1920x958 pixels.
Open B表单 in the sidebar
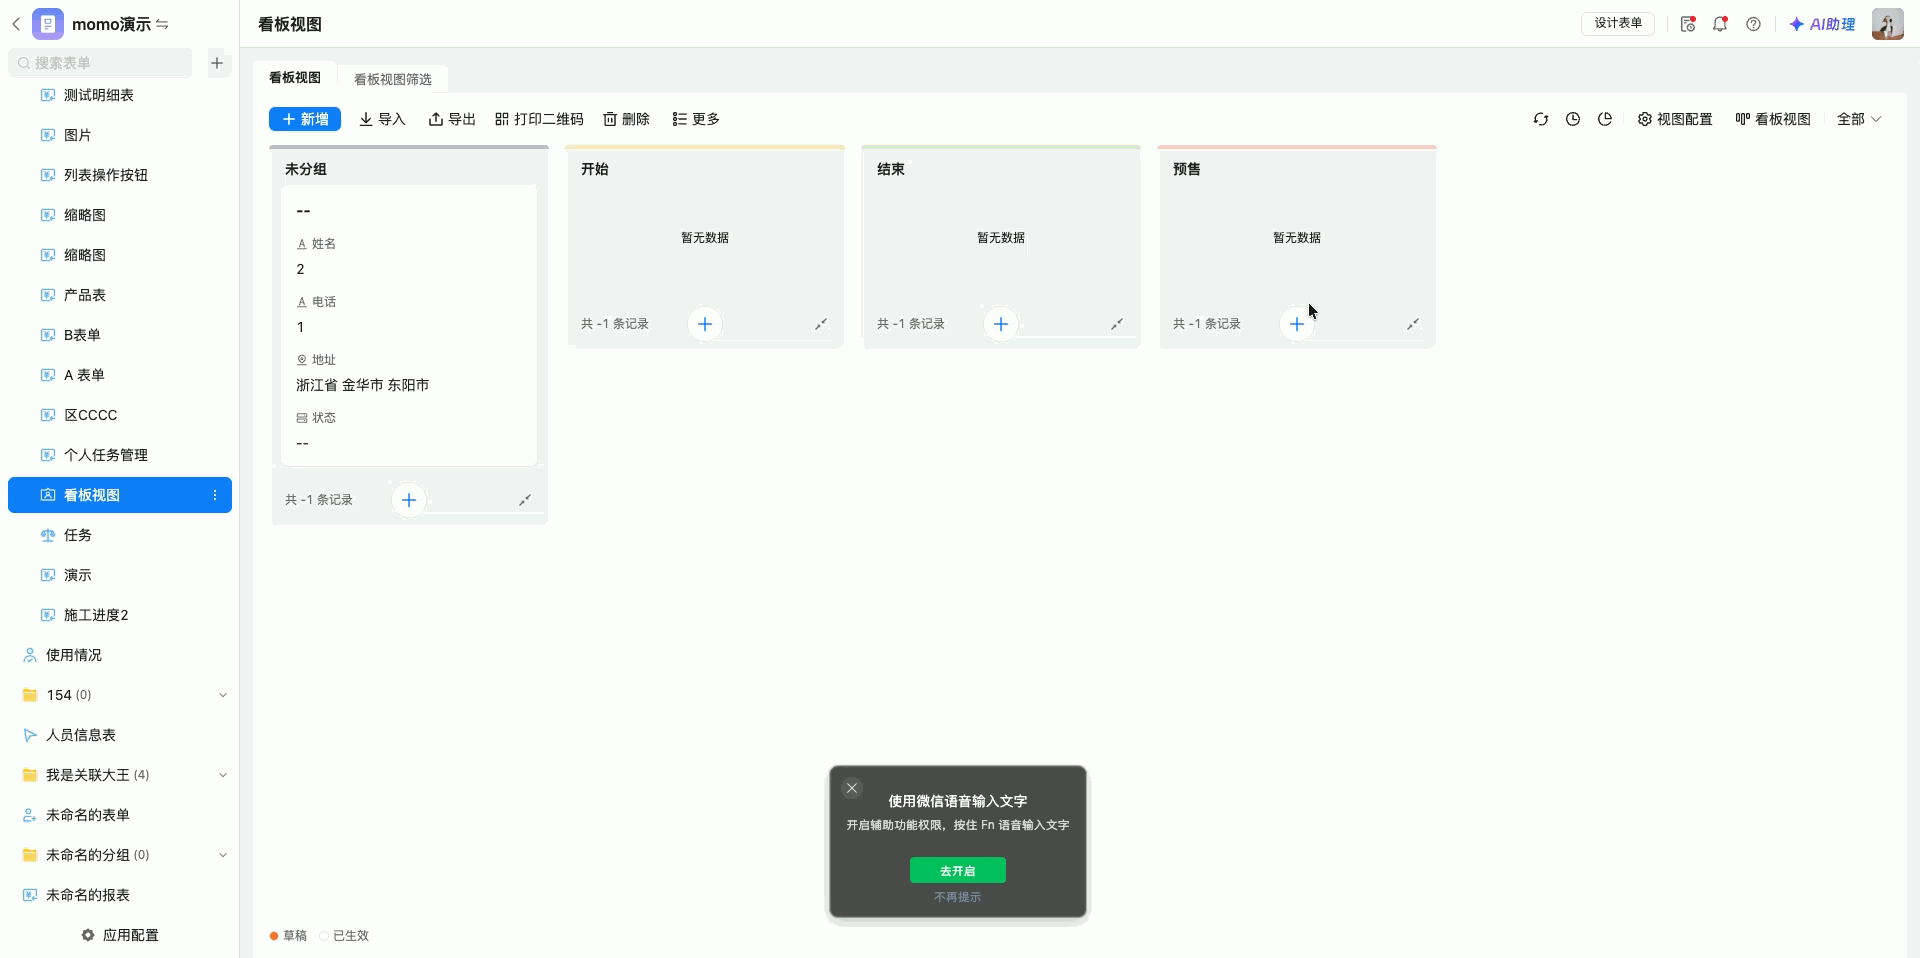click(x=120, y=335)
